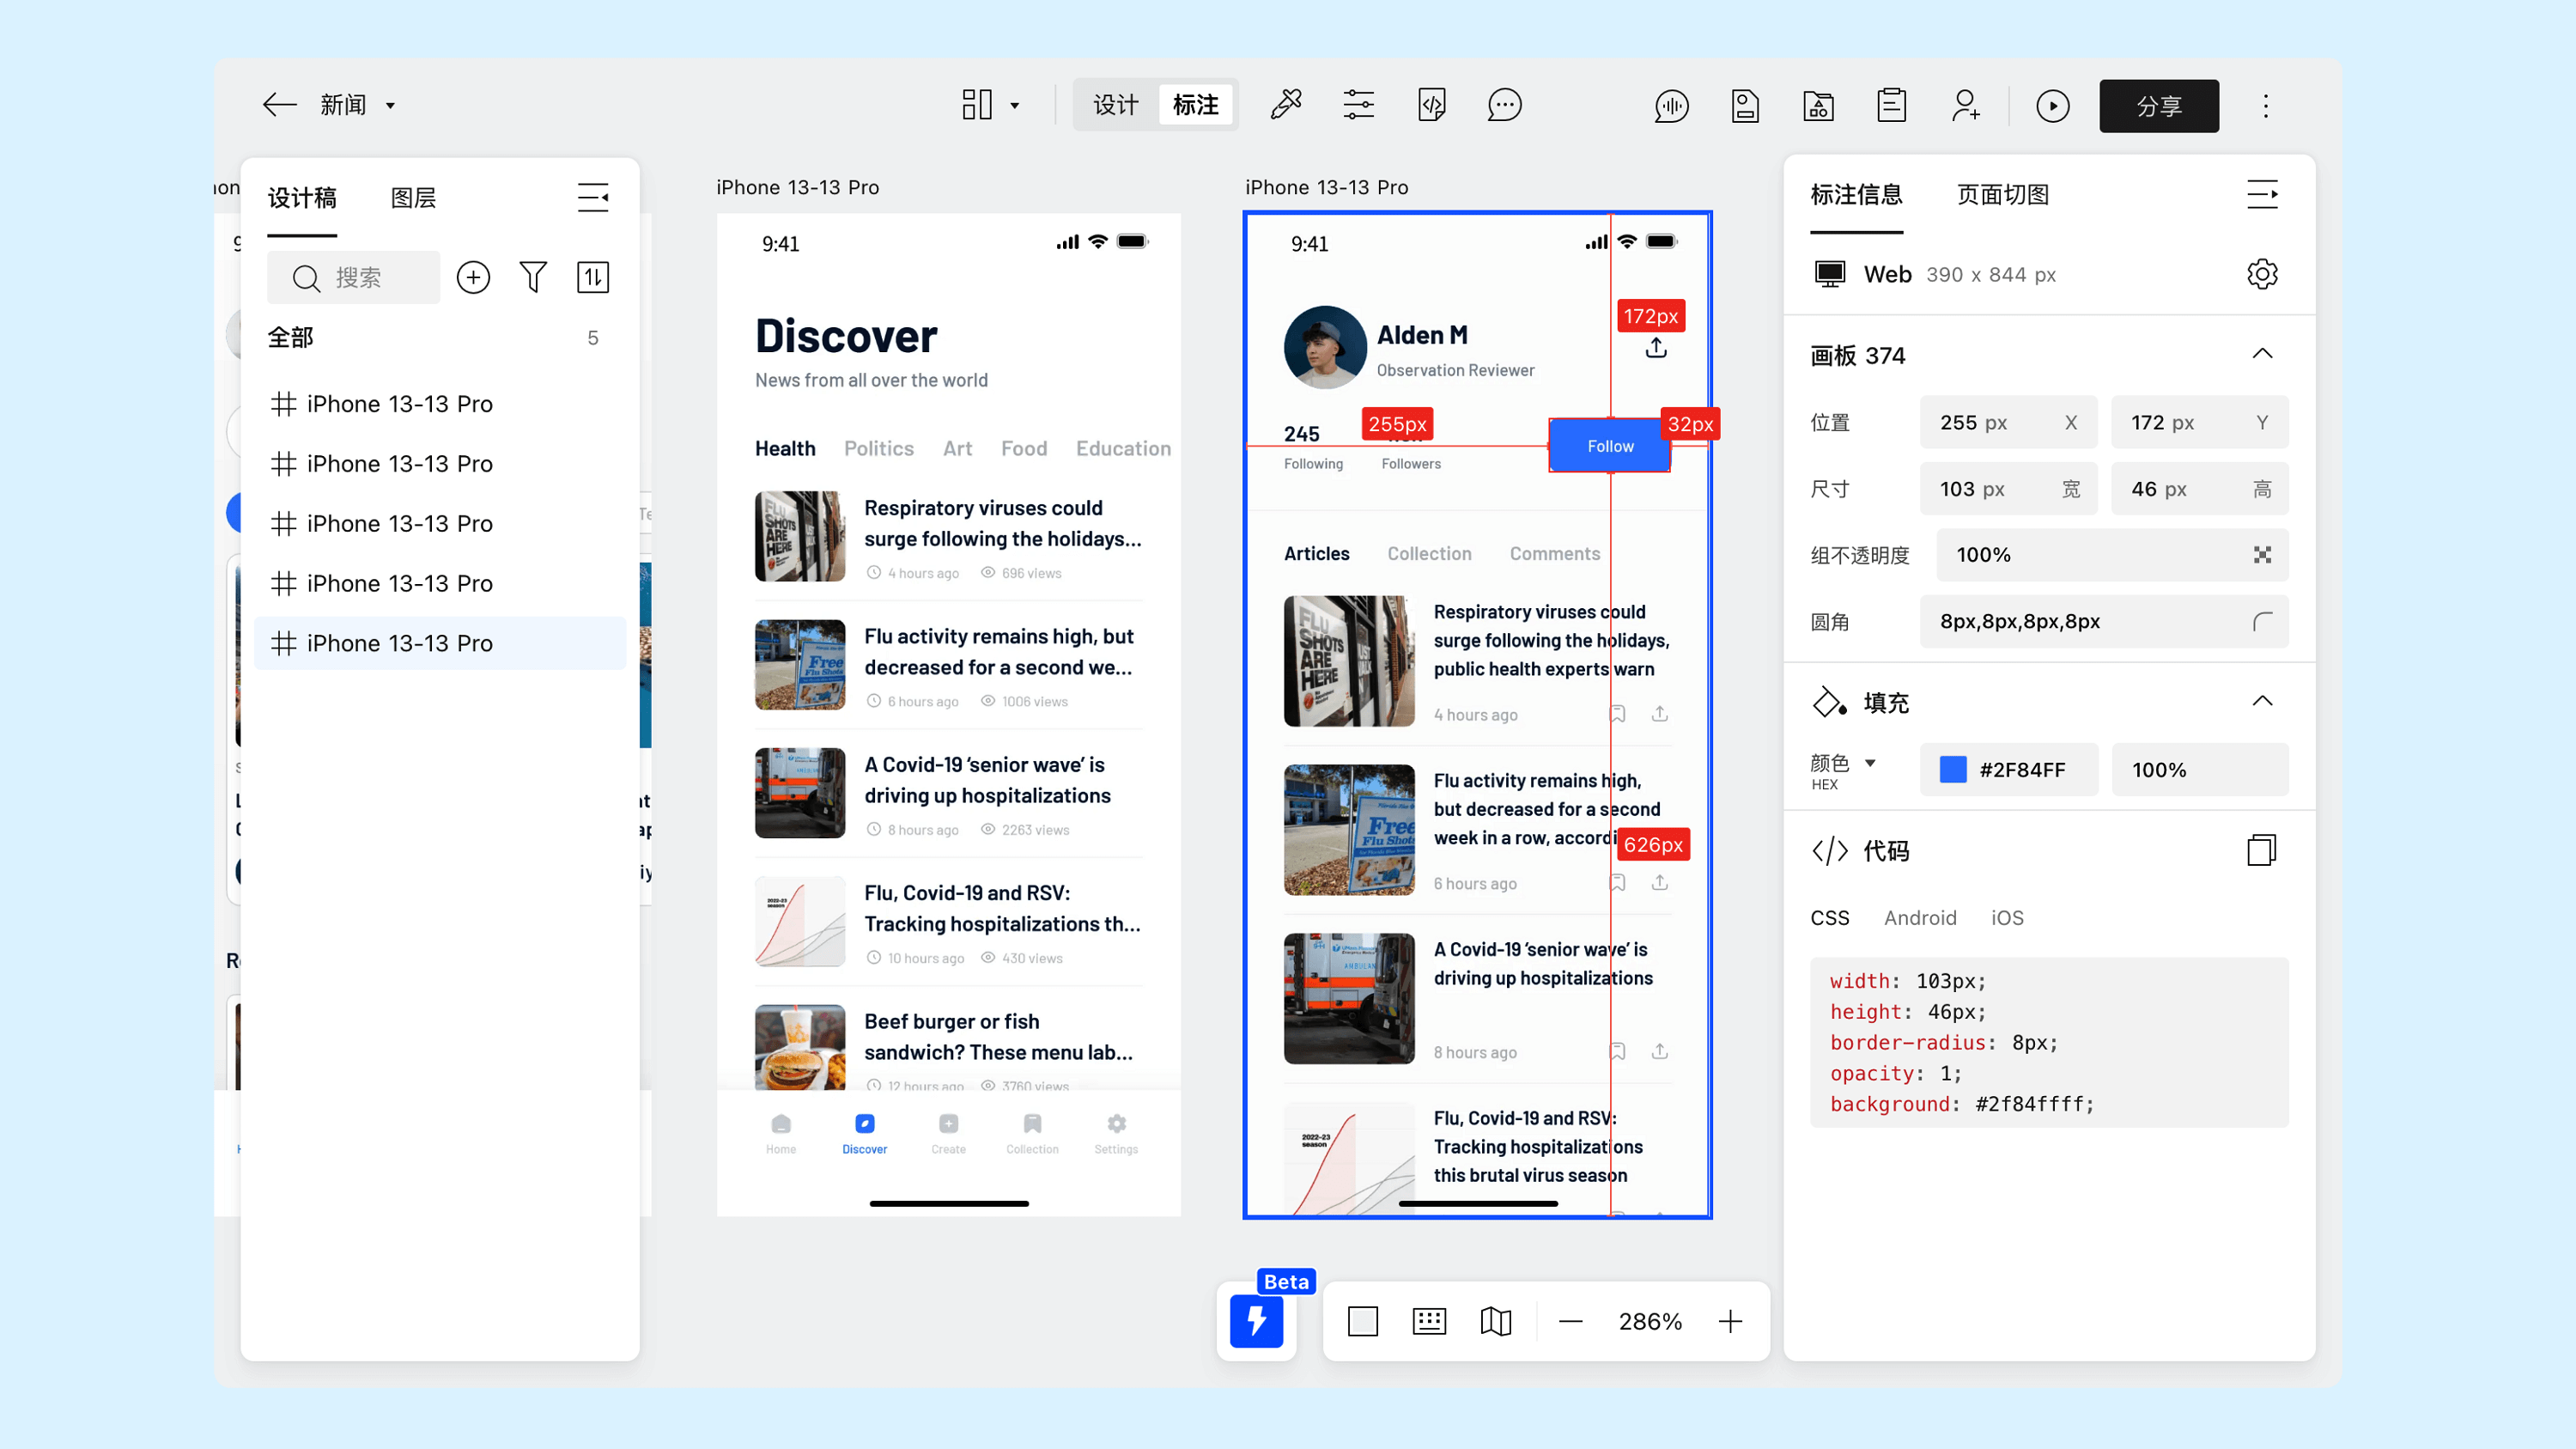Click the Beta lightning assistant icon
The width and height of the screenshot is (2576, 1449).
coord(1257,1321)
